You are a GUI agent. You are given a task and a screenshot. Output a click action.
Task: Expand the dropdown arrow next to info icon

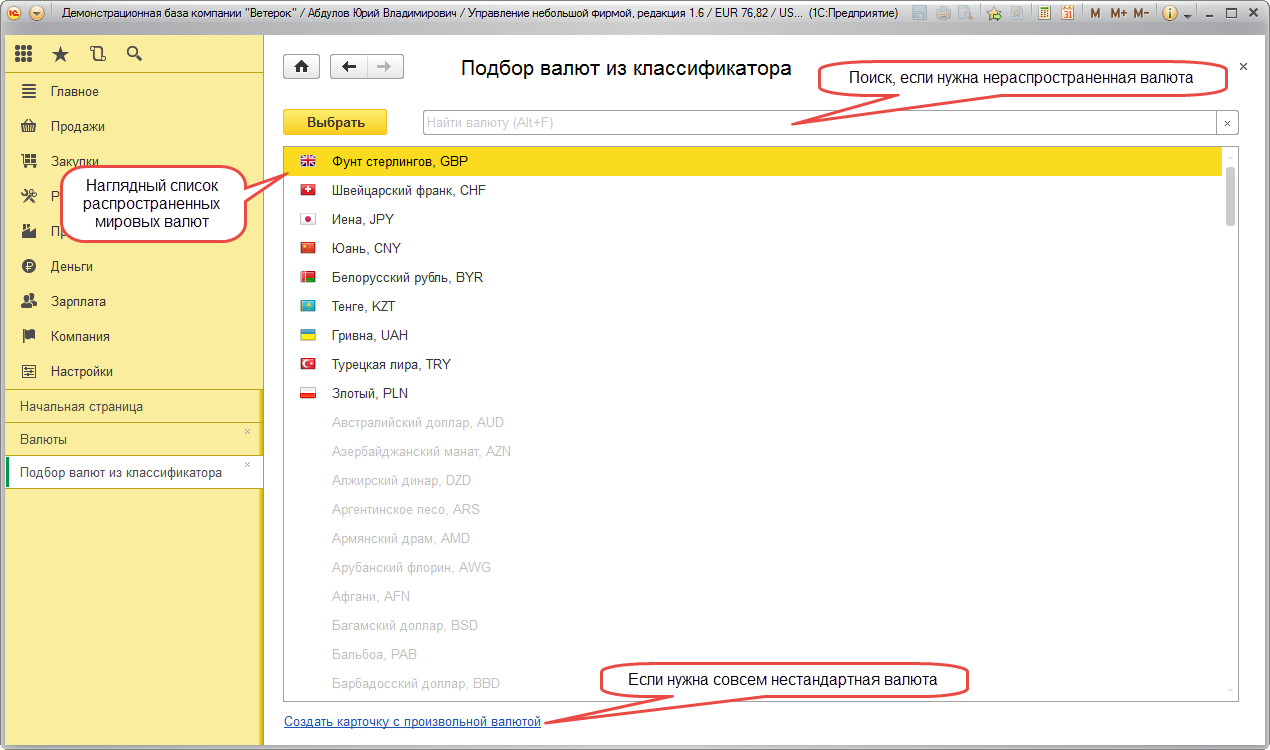[x=1187, y=16]
